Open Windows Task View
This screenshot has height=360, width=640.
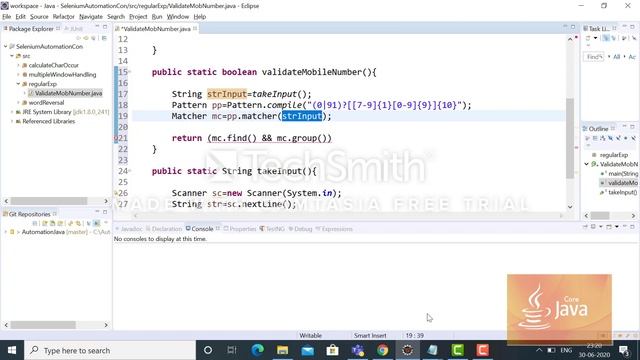232,350
